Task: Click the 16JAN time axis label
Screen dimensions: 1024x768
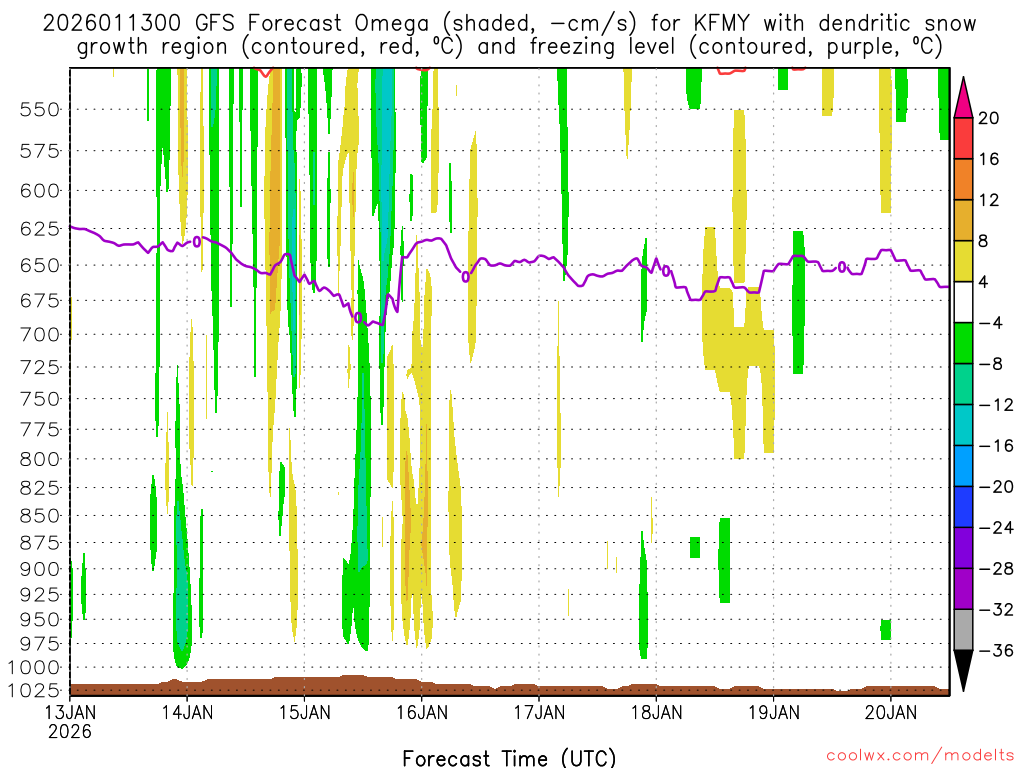Action: point(422,712)
